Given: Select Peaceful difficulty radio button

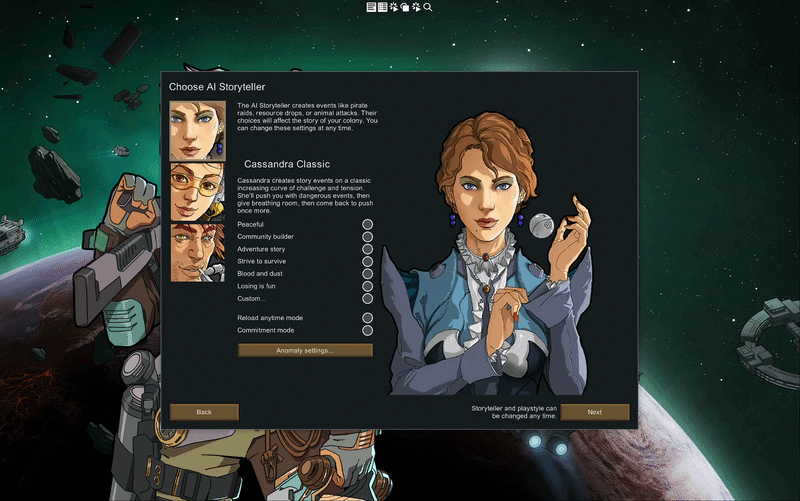Looking at the screenshot, I should coord(367,224).
